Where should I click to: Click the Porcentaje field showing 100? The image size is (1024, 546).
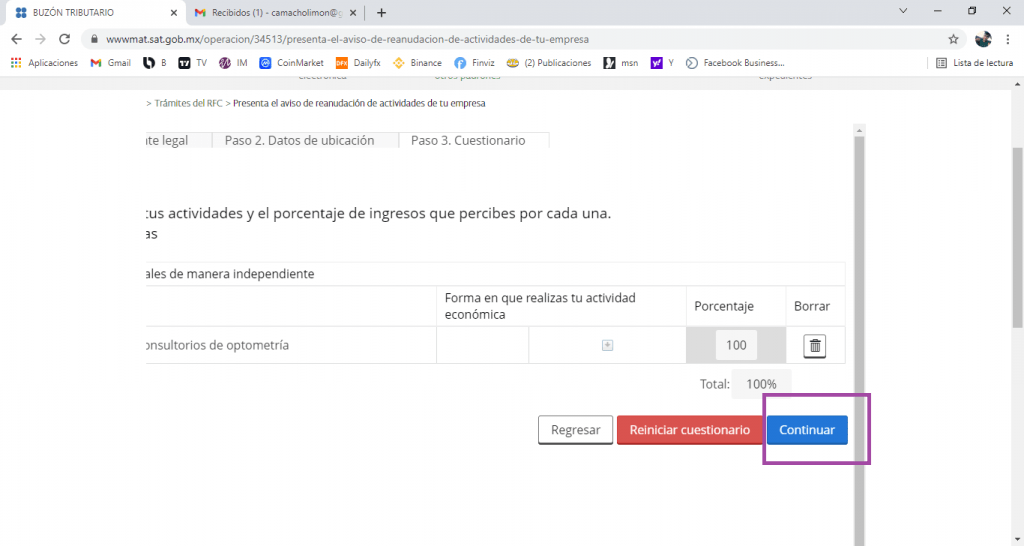click(736, 345)
